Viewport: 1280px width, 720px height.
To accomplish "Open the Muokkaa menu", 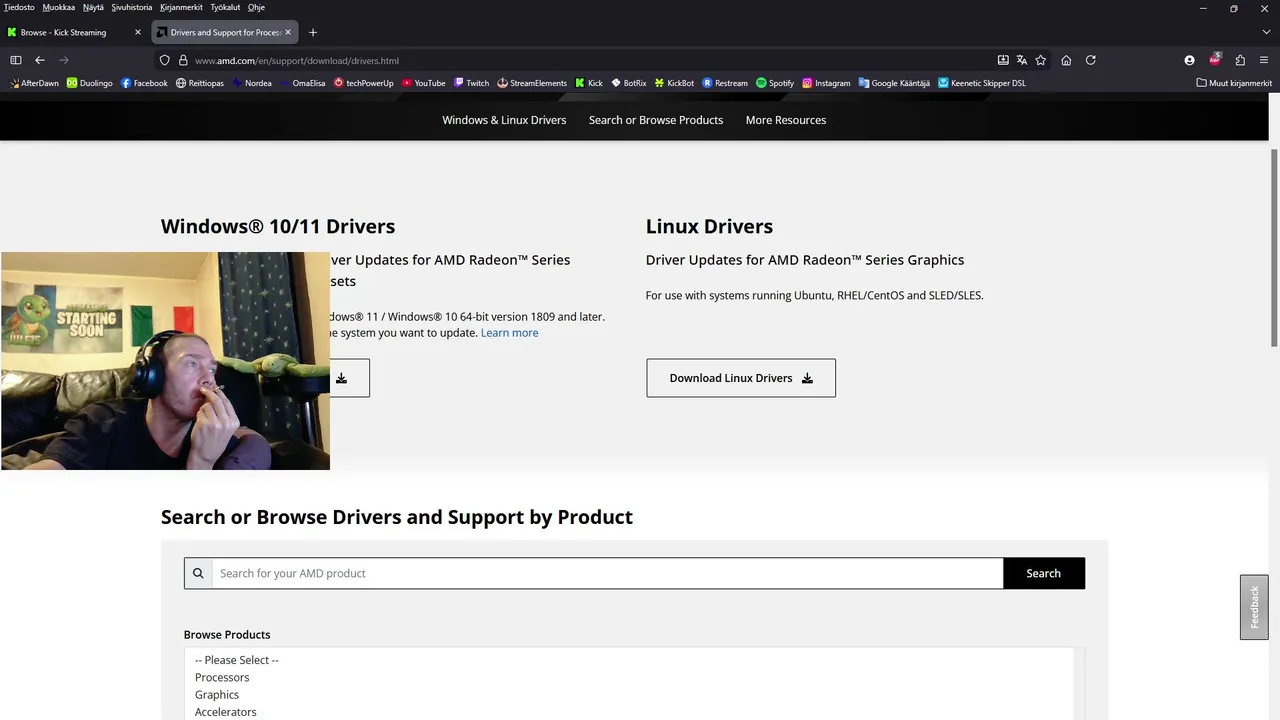I will point(58,7).
